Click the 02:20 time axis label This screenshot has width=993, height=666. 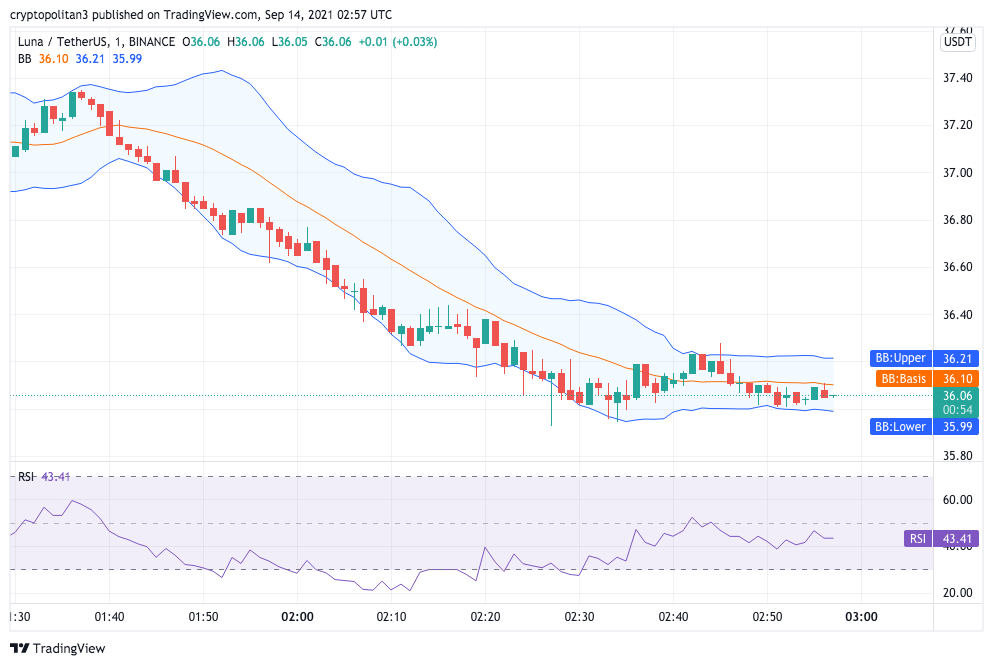pos(485,617)
